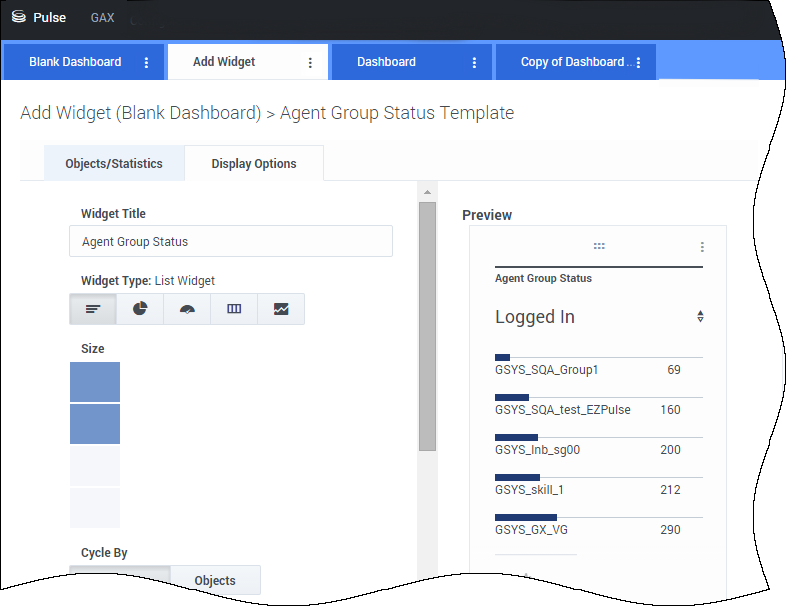Switch to the Objects/Statistics tab

(x=114, y=164)
